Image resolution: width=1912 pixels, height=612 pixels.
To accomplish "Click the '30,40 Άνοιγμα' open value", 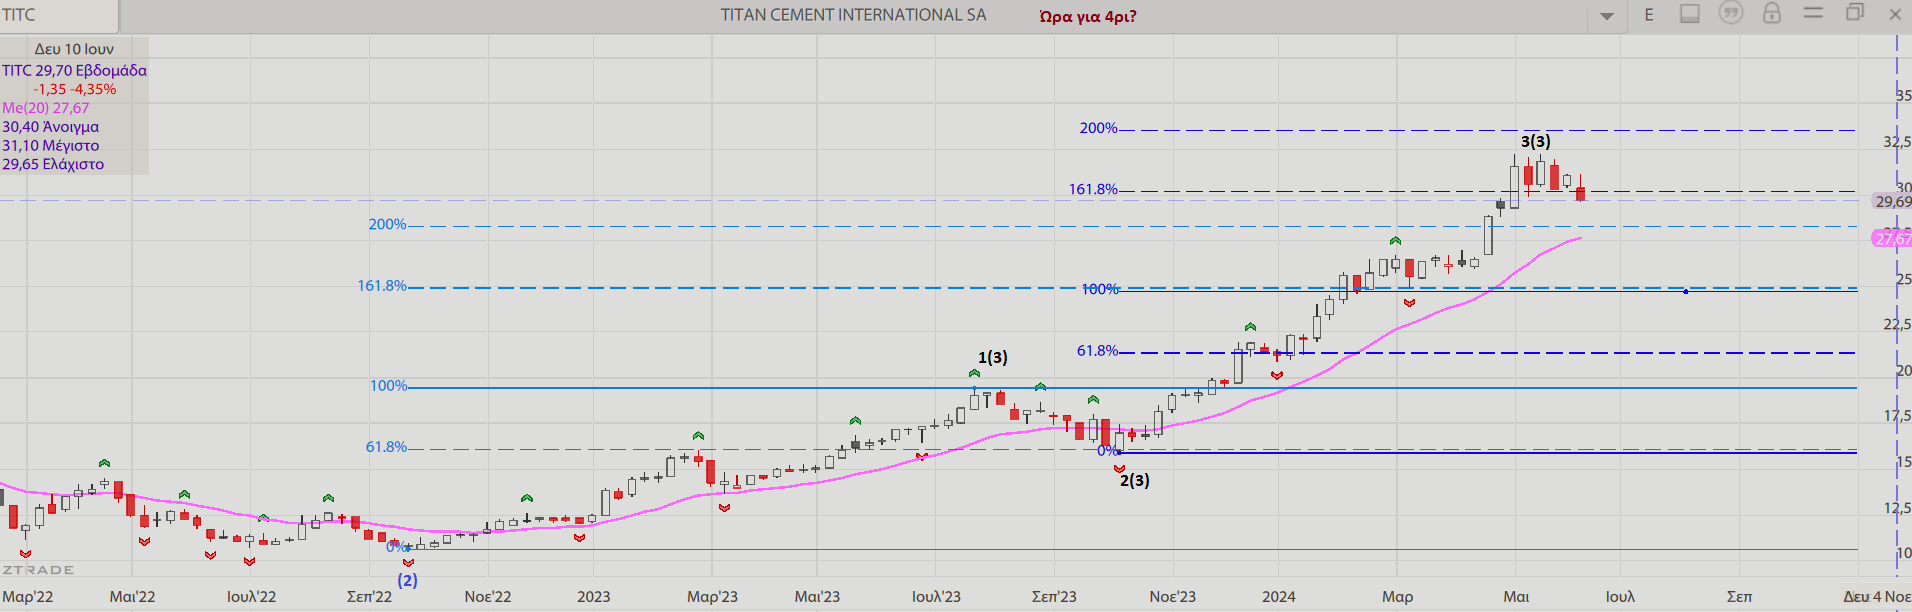I will (50, 127).
